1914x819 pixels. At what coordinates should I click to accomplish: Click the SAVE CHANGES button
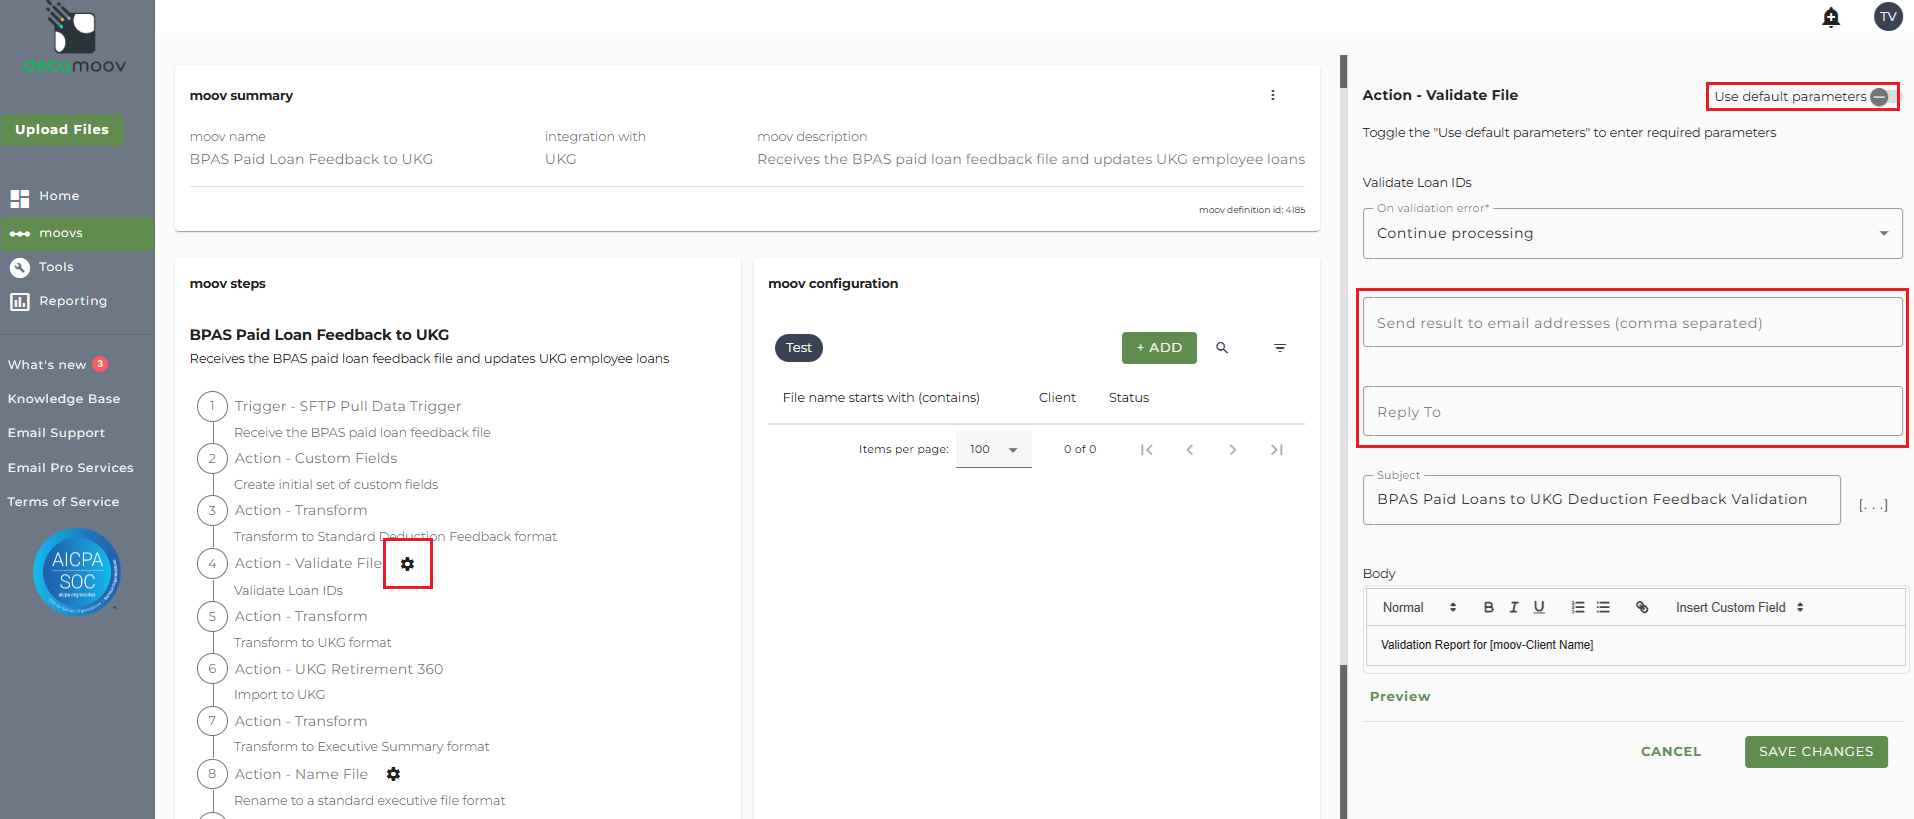point(1816,752)
